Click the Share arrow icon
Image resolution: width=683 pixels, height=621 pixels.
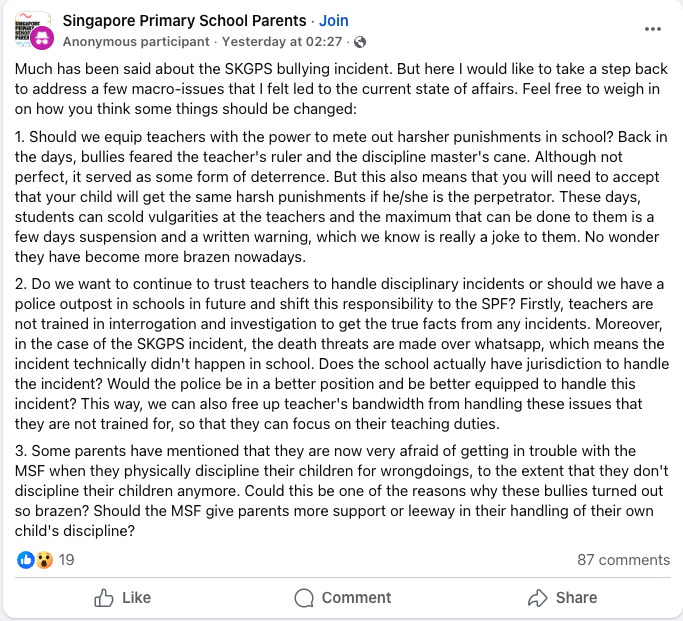coord(537,597)
